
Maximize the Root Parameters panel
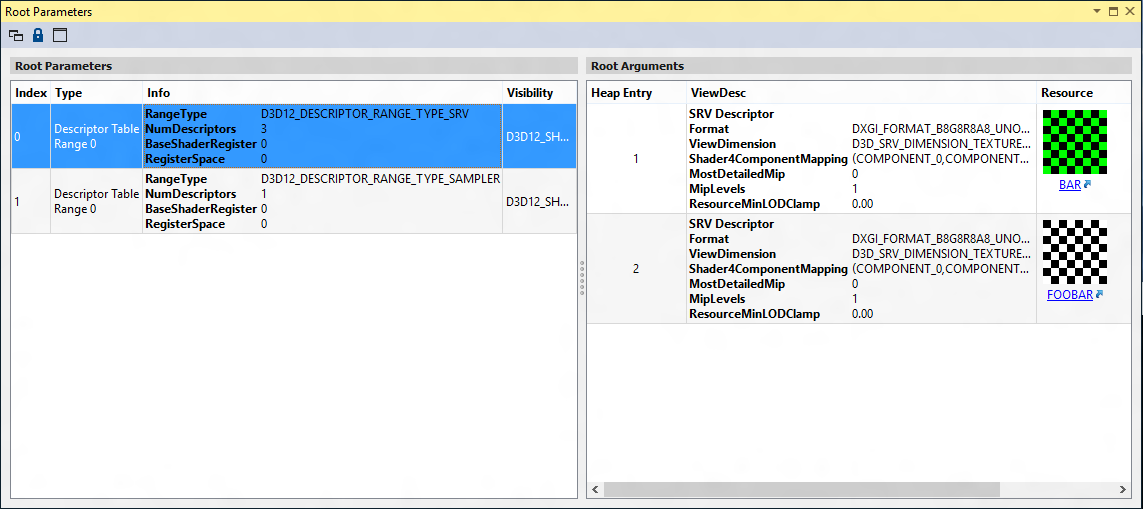[x=1113, y=11]
